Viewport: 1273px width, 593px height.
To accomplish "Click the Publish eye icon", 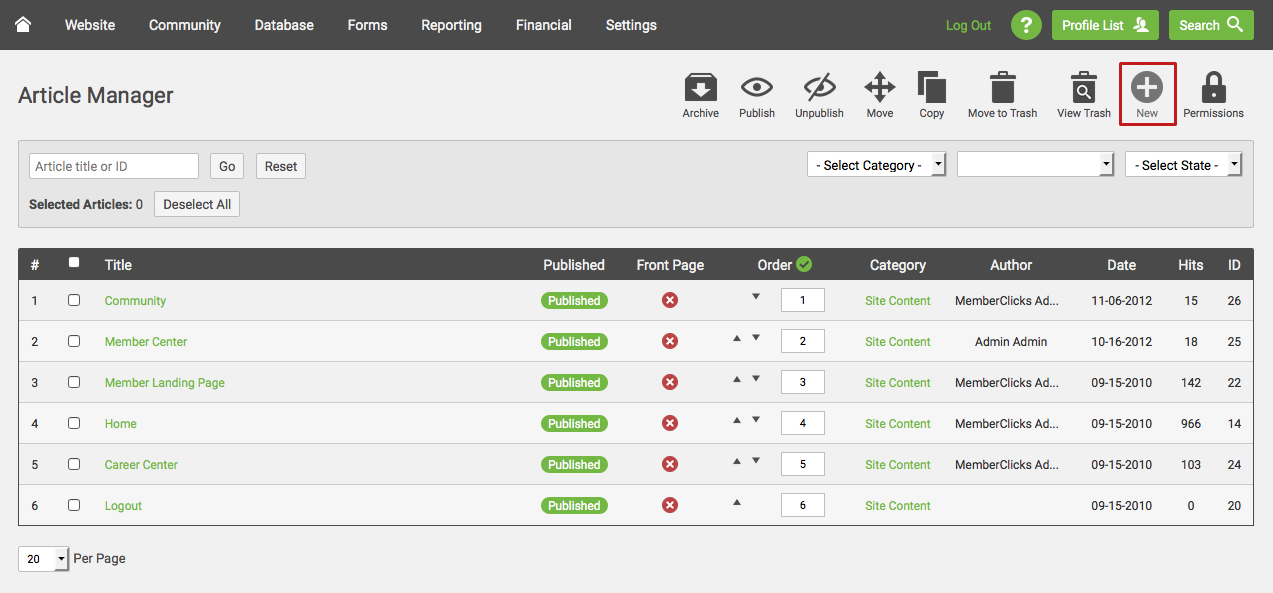I will click(x=756, y=88).
